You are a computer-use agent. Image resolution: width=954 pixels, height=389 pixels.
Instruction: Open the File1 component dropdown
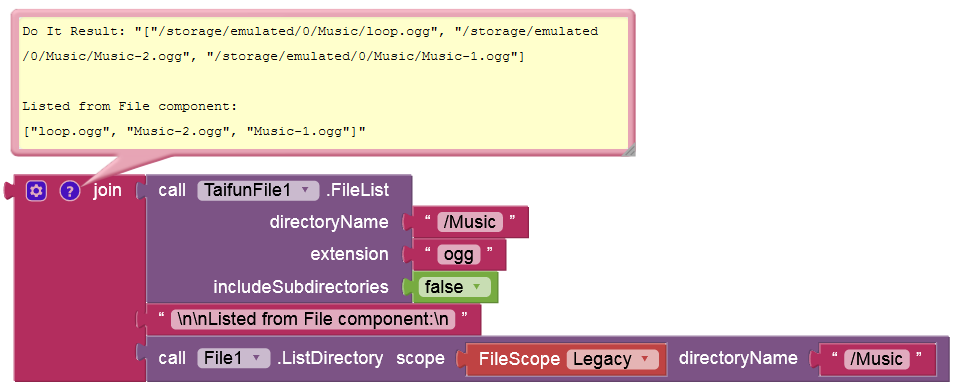coord(234,359)
